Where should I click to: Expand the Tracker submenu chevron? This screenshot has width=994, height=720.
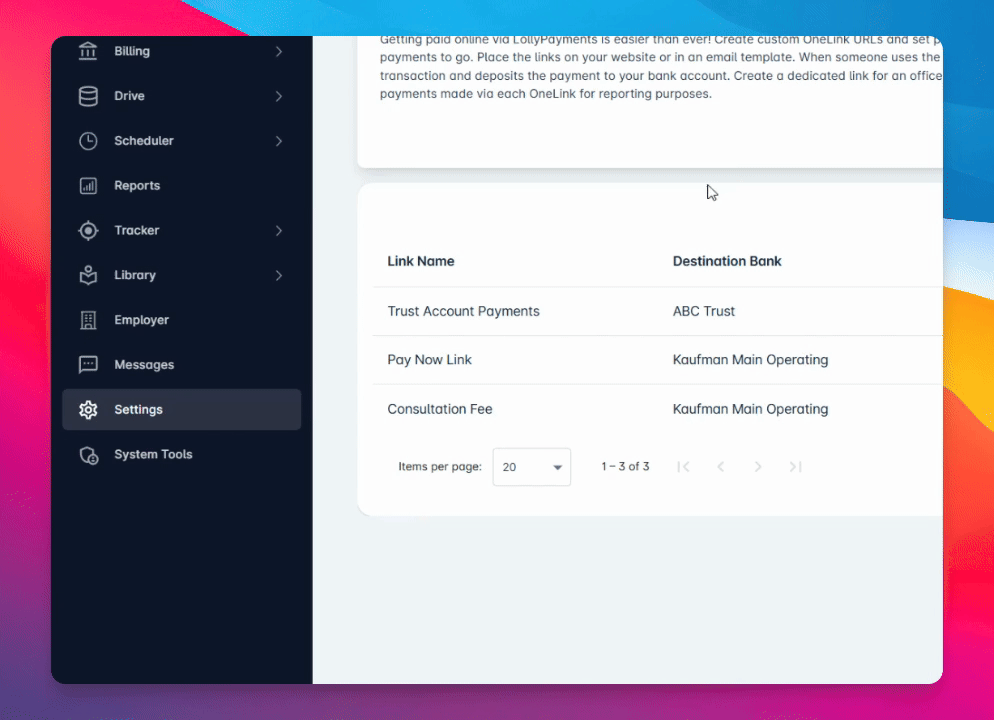279,231
